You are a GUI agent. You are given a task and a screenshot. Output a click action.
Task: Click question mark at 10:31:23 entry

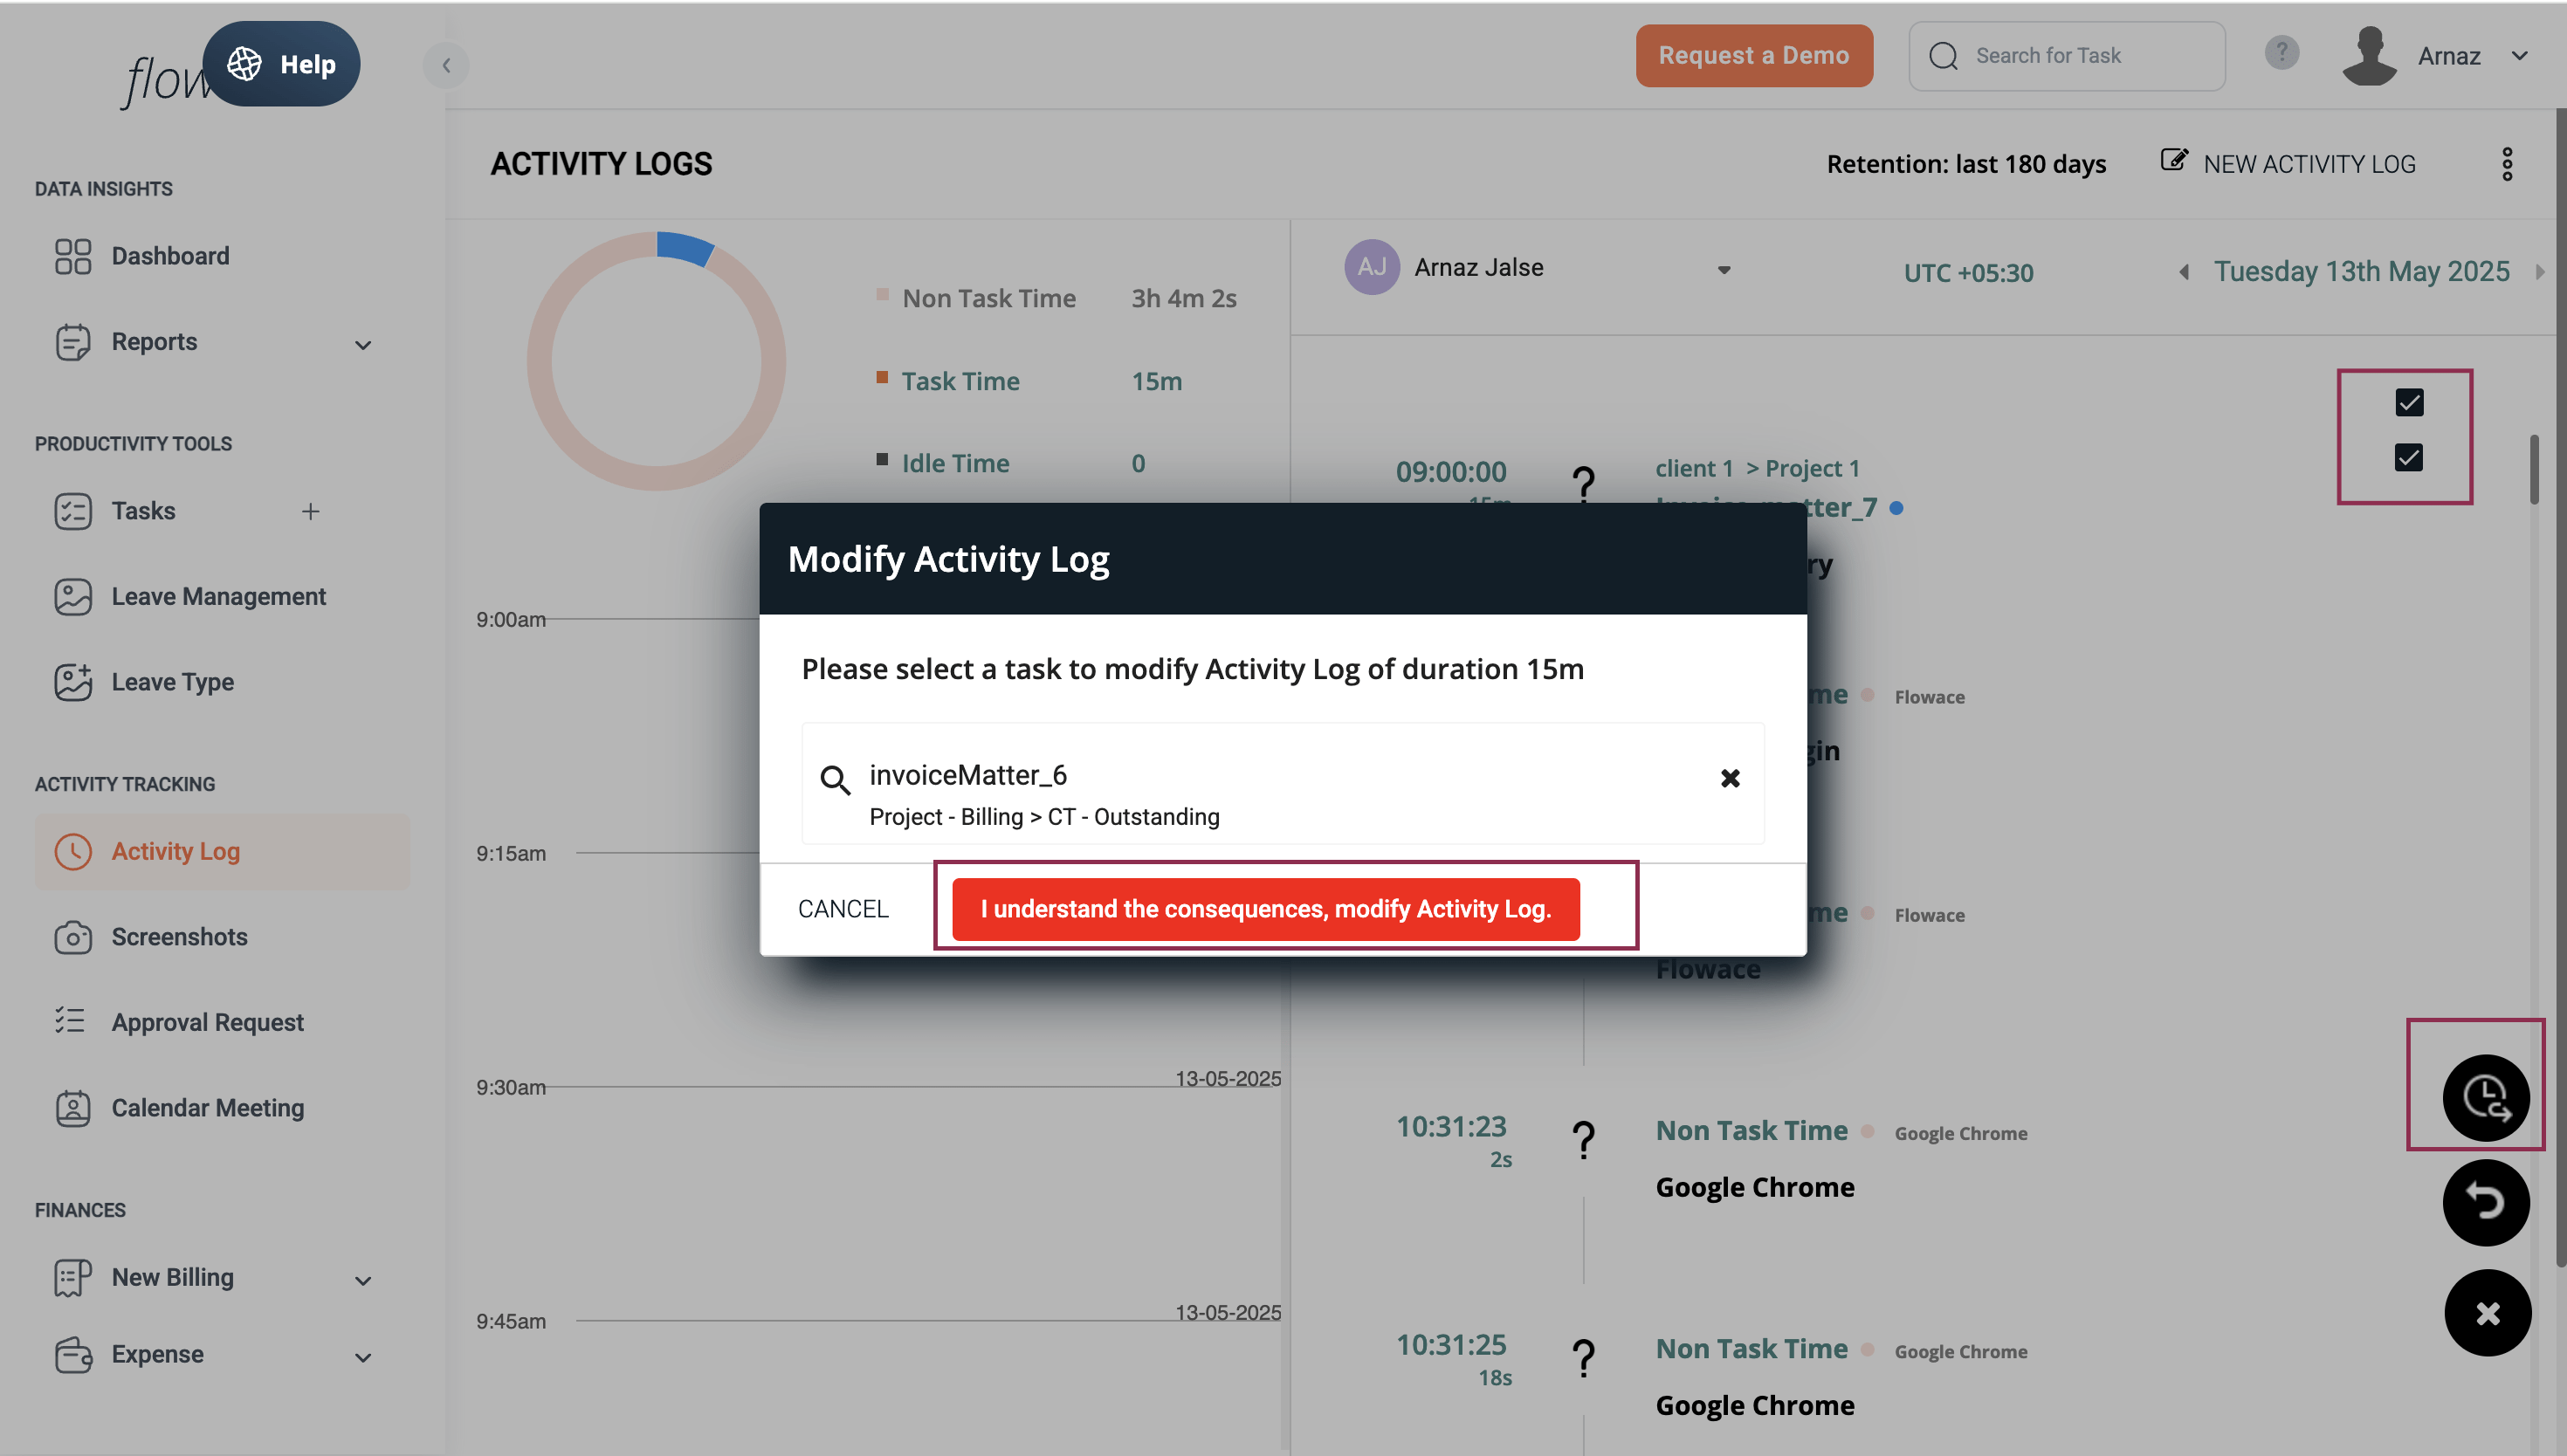point(1583,1139)
